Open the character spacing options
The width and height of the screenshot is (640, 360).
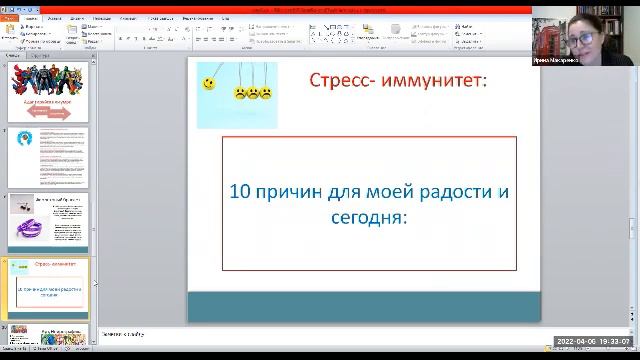coord(161,39)
